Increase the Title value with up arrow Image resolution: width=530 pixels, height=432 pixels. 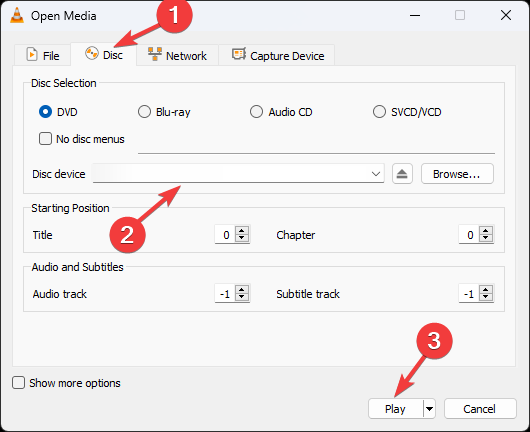coord(242,231)
